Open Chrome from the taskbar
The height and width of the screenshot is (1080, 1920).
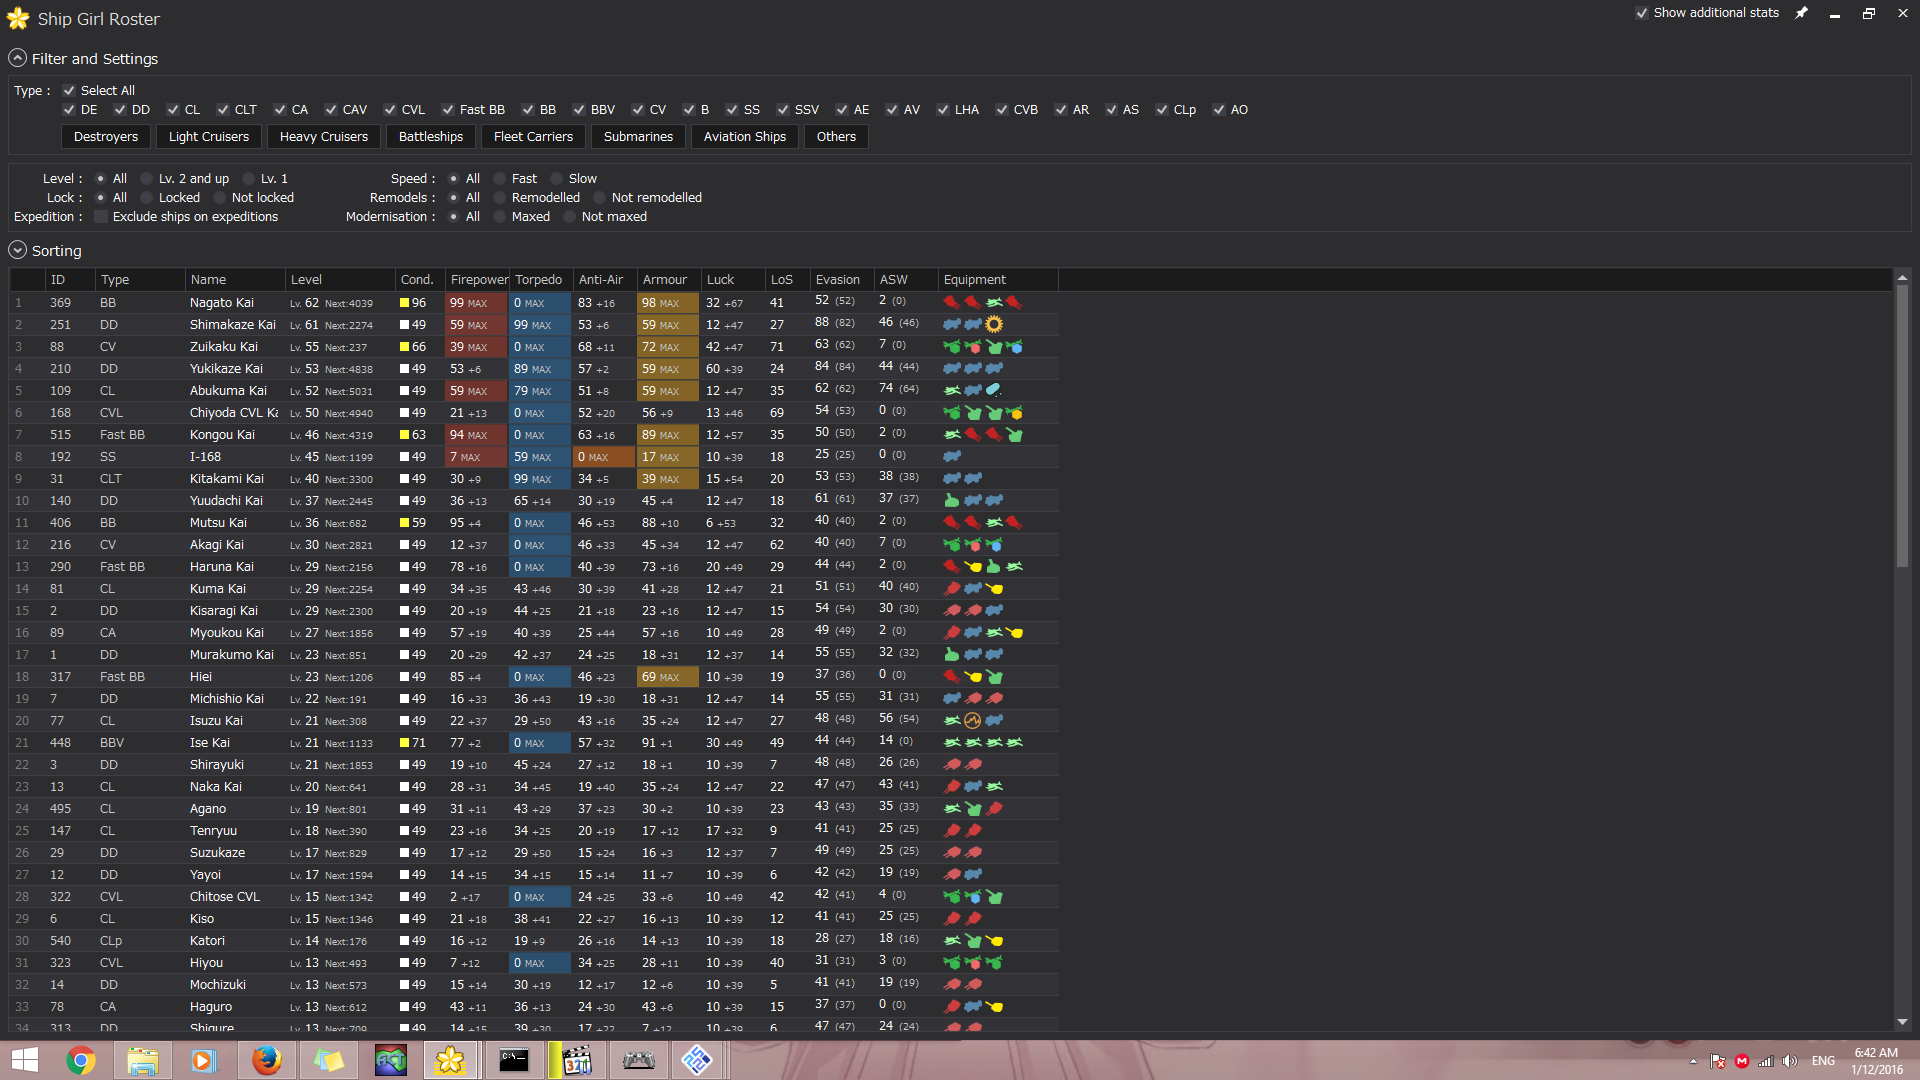[81, 1060]
